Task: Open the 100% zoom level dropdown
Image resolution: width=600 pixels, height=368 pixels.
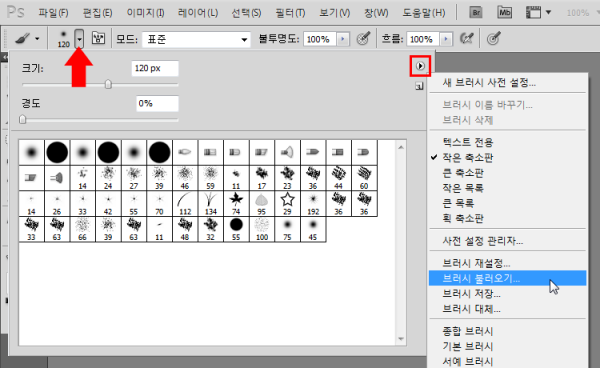Action: click(582, 13)
